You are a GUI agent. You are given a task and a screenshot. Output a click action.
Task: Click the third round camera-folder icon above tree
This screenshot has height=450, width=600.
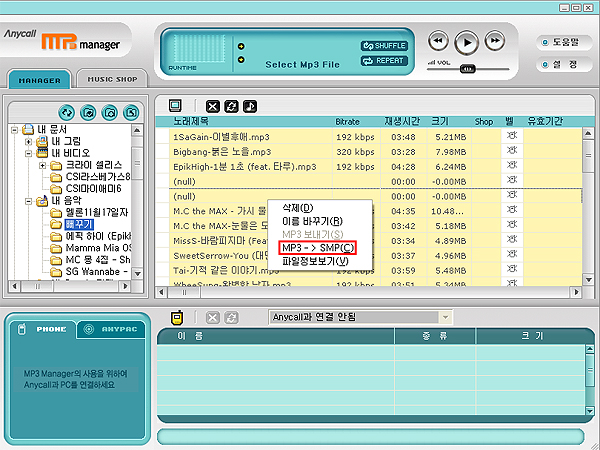[x=109, y=112]
